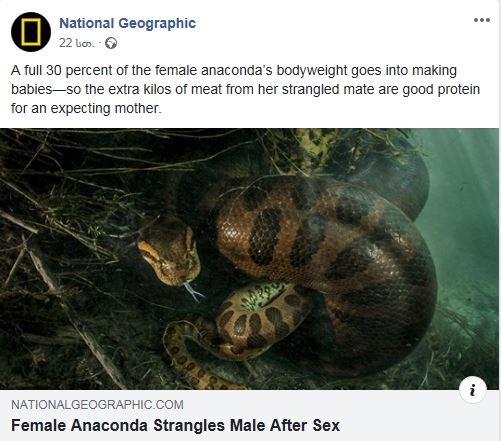Open the post timestamp '22 სთ.'
The height and width of the screenshot is (441, 501).
pos(77,43)
